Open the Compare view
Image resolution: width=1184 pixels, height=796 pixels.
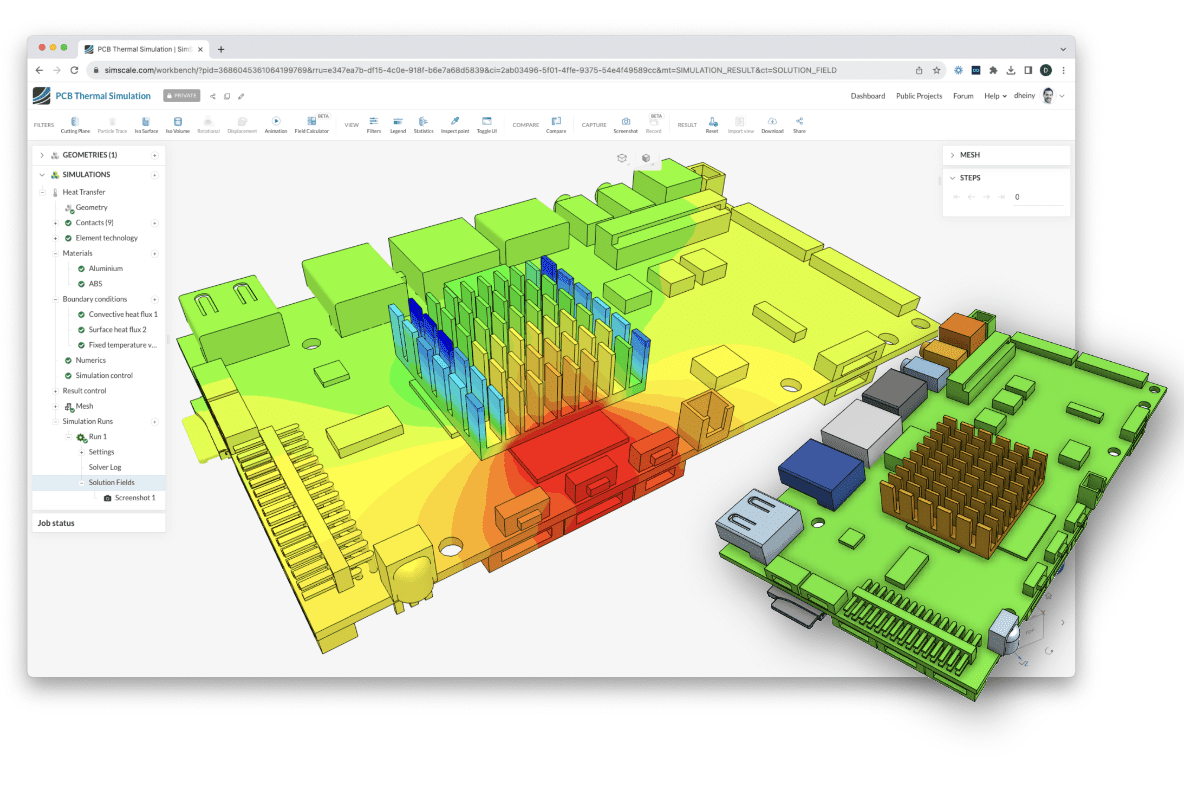tap(556, 125)
